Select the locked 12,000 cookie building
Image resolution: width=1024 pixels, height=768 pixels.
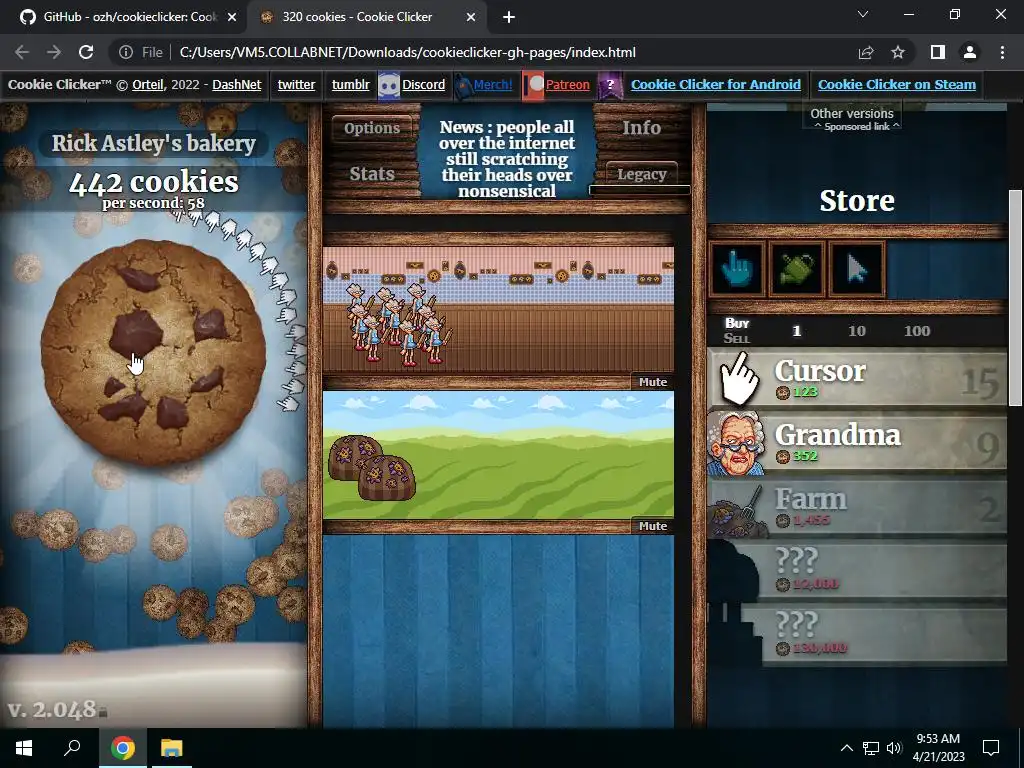pos(857,571)
